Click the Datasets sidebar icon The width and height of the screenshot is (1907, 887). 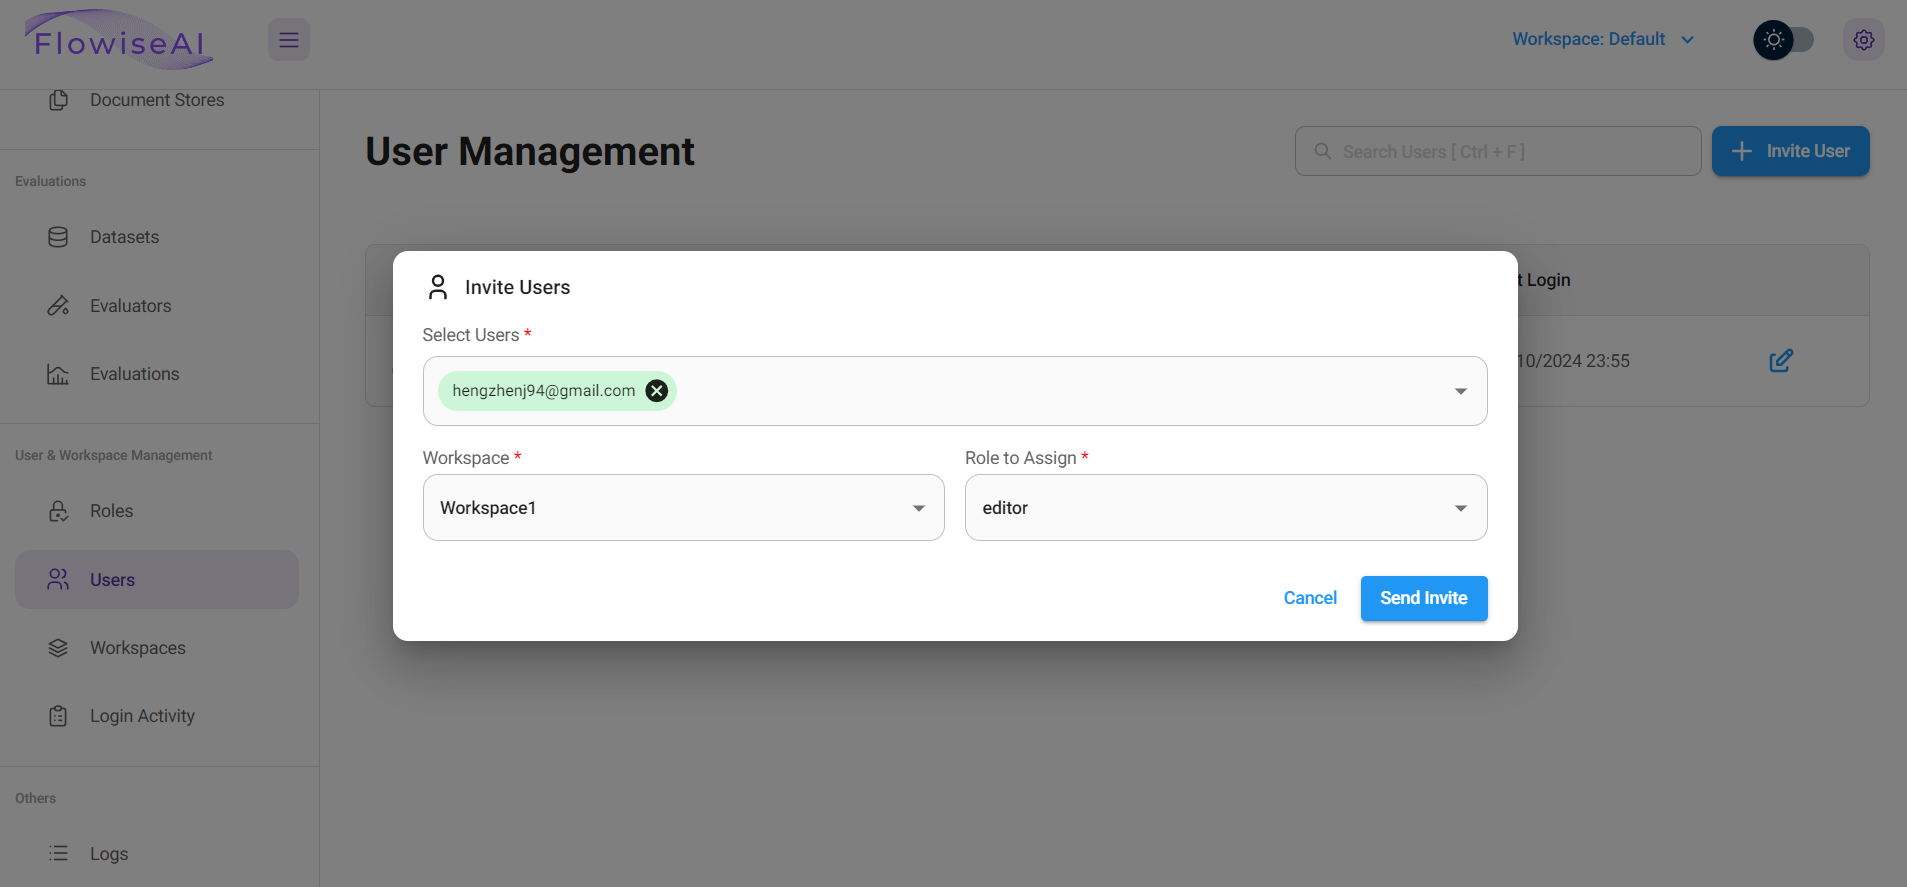pyautogui.click(x=58, y=237)
